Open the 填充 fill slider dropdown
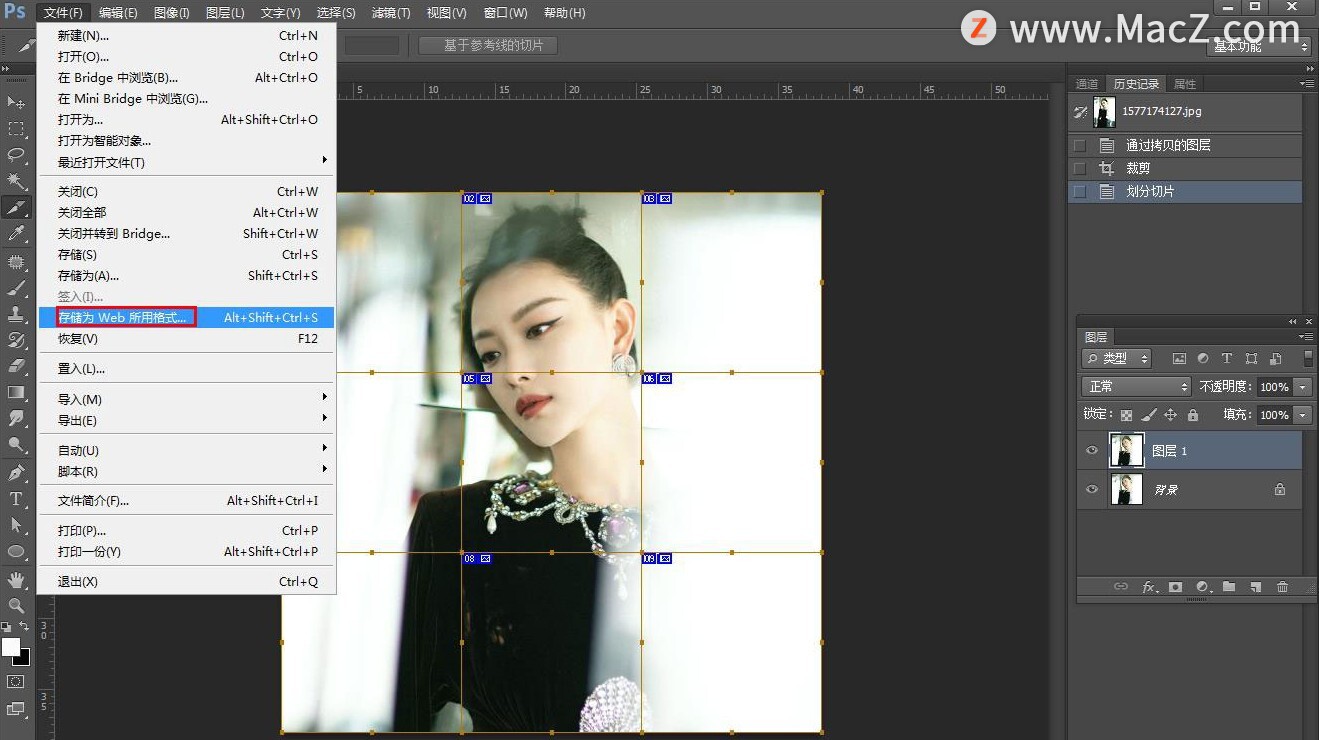 point(1302,414)
